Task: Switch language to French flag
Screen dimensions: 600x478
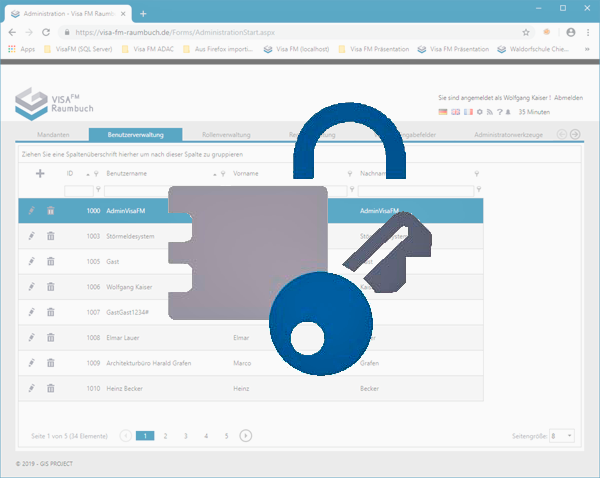Action: tap(468, 112)
